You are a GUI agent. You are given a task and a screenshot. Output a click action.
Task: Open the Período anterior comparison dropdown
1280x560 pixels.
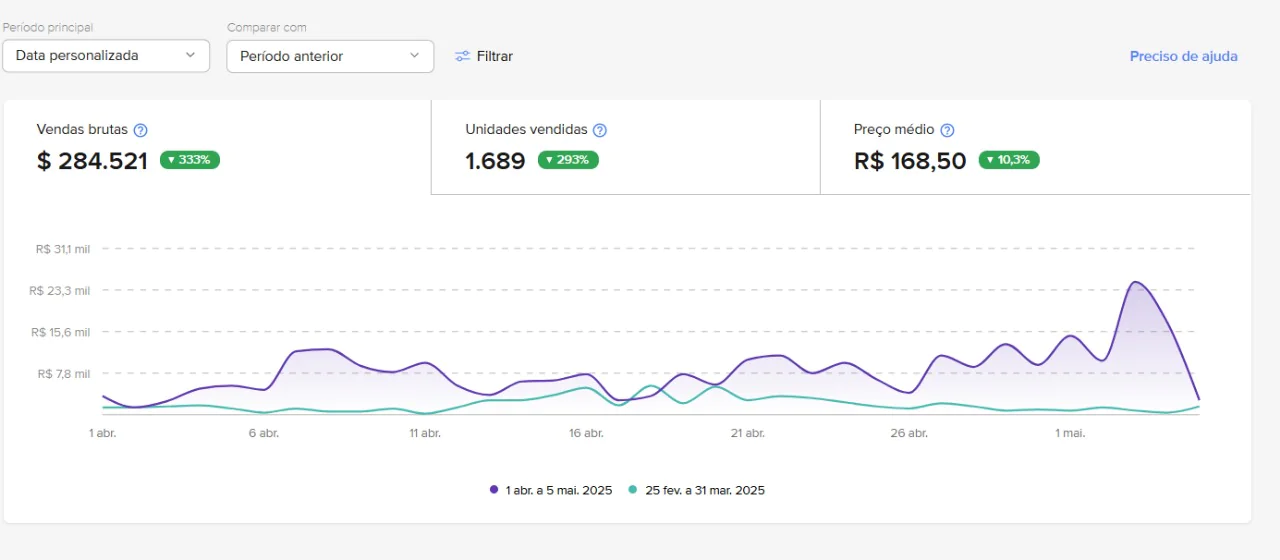coord(330,56)
